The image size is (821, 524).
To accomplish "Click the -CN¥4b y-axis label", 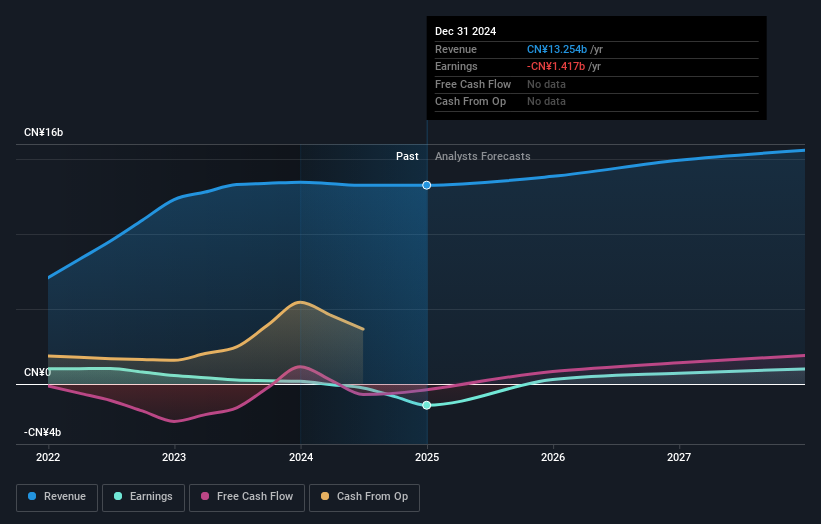I will (42, 432).
